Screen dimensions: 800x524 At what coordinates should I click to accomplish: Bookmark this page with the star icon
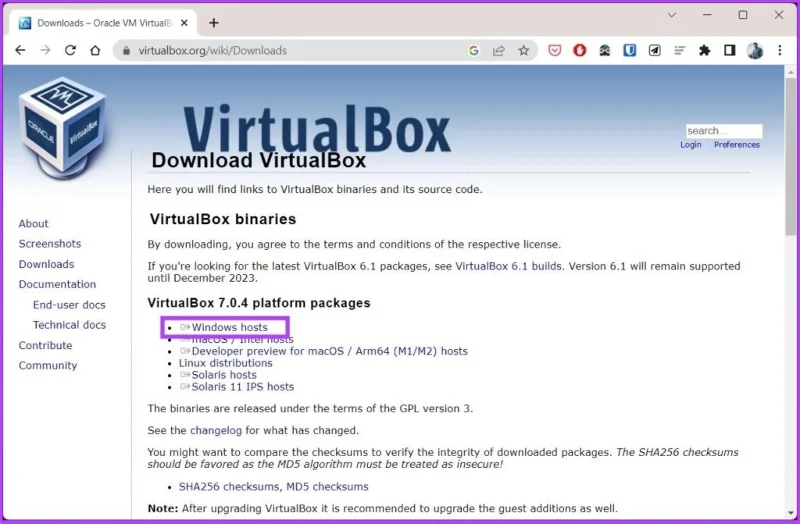523,50
